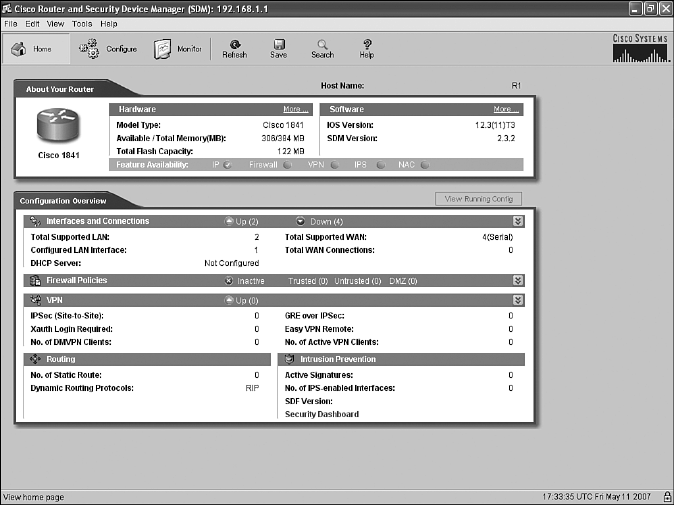Expand the VPN overview section
The width and height of the screenshot is (674, 505).
518,300
